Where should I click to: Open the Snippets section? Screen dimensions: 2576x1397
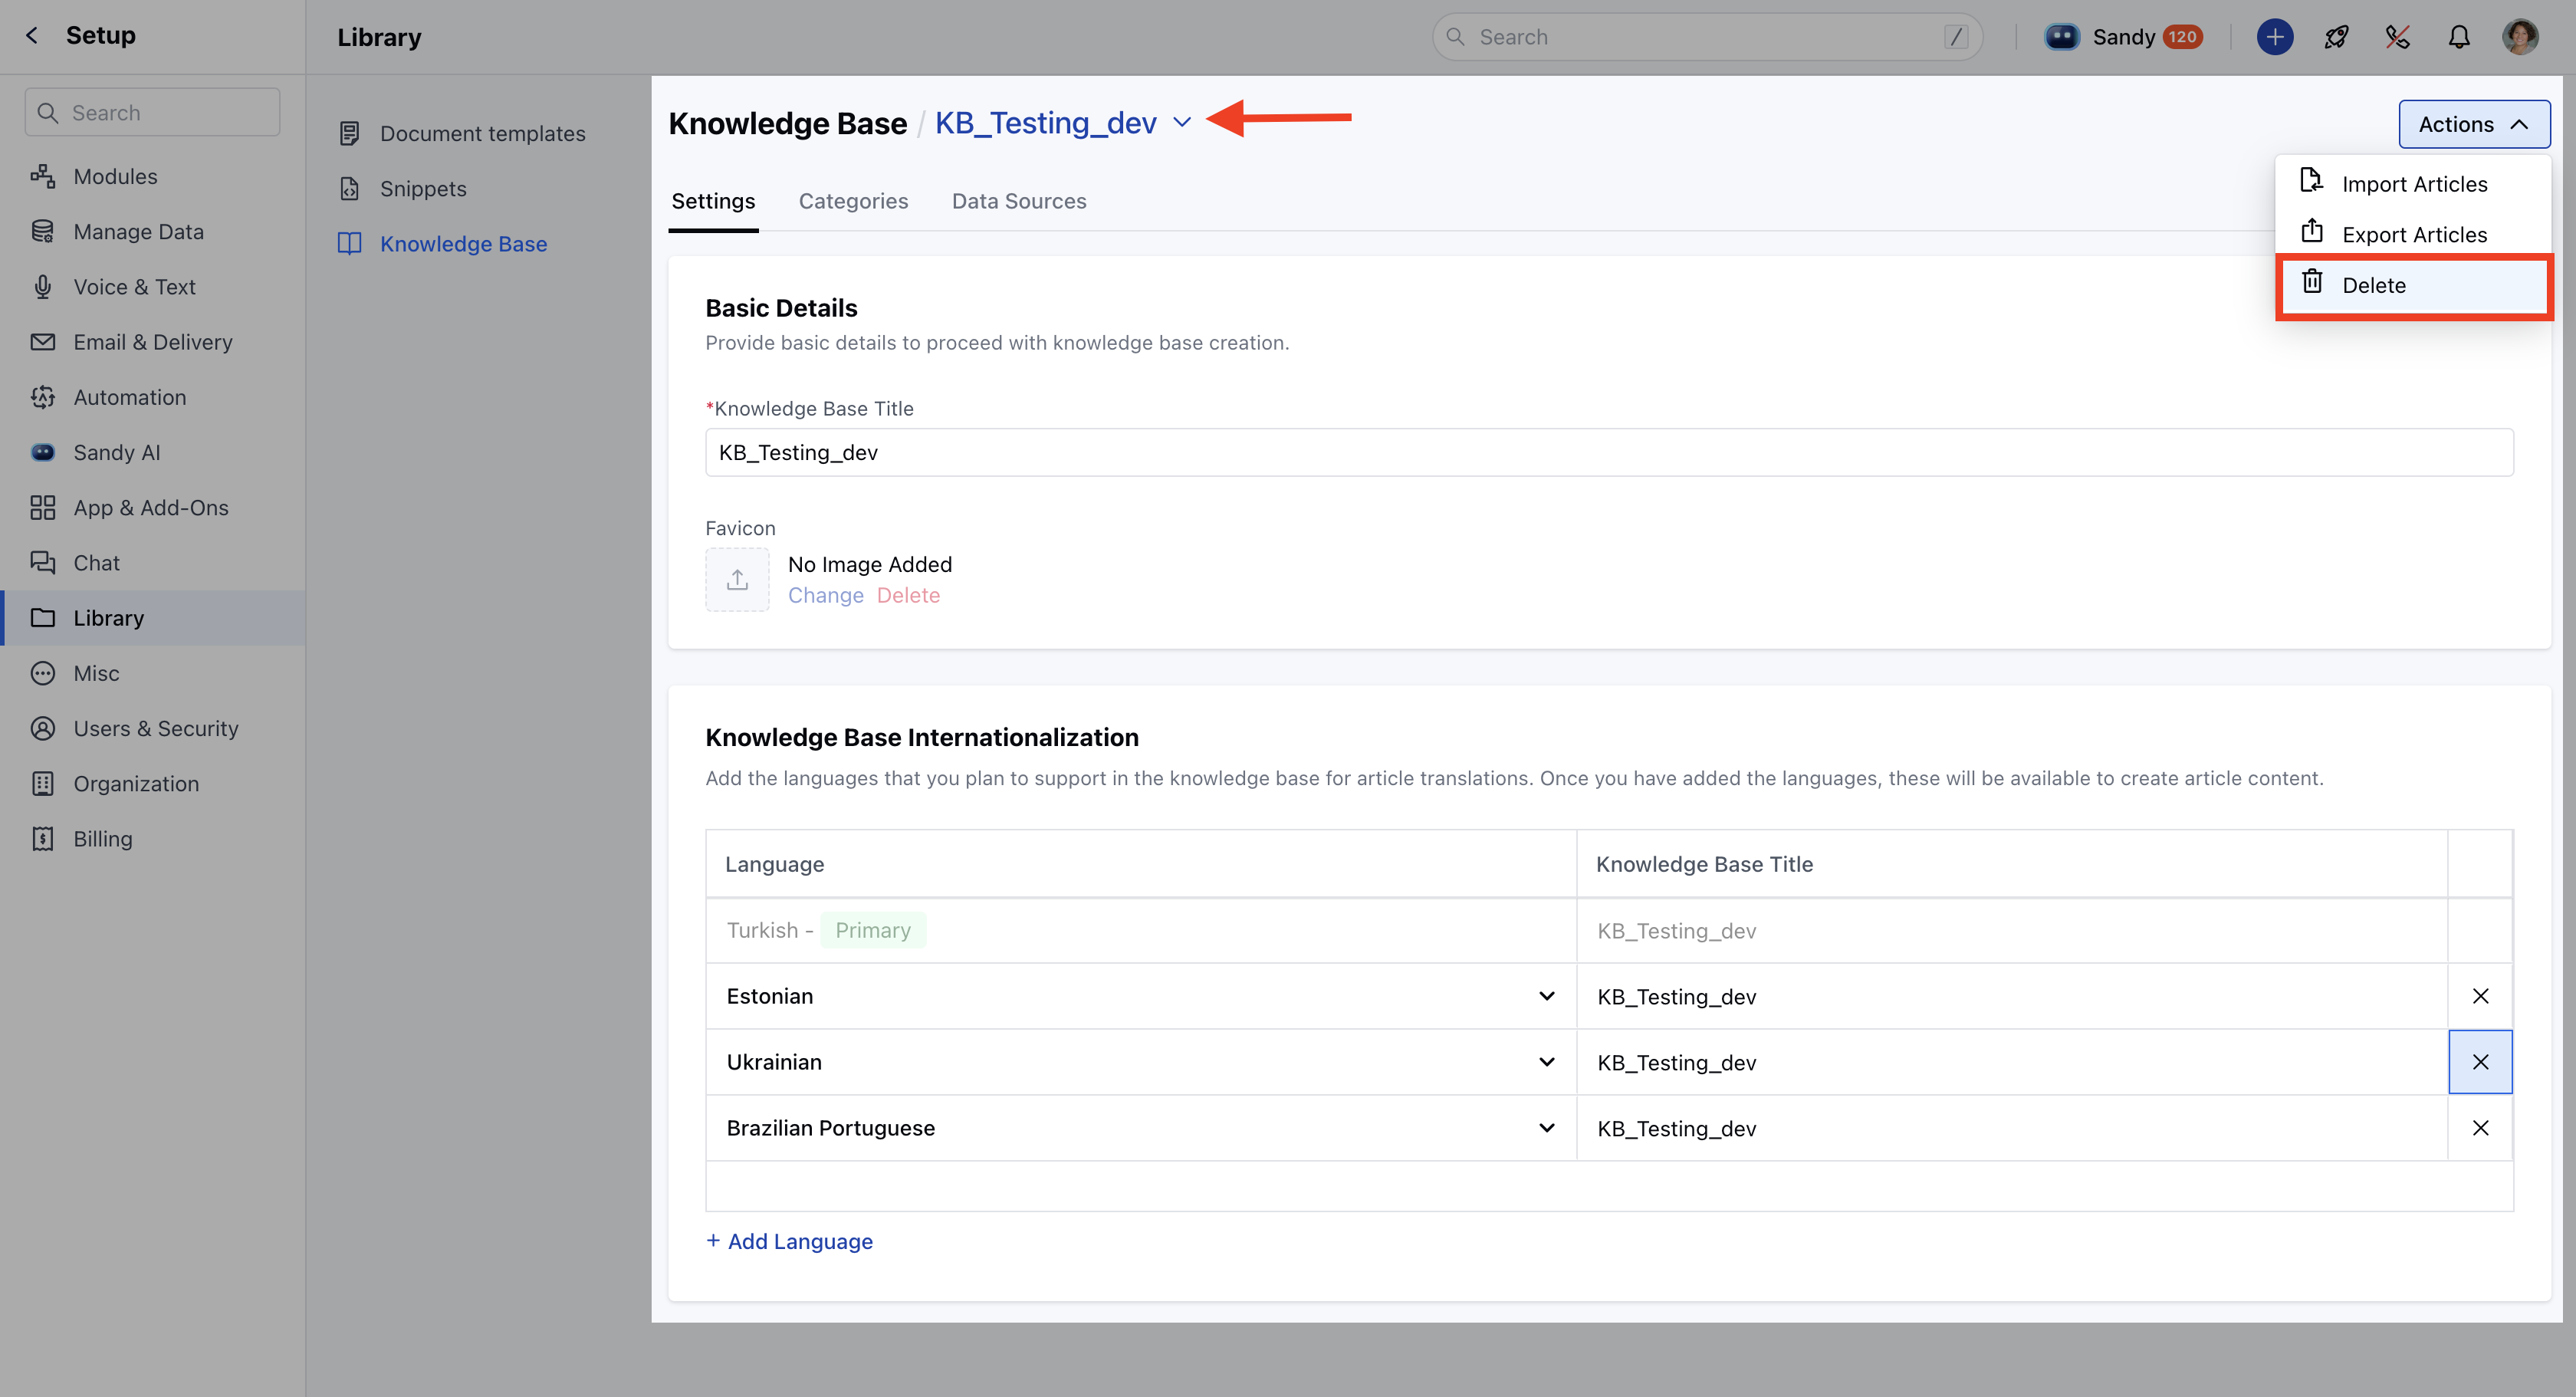[x=422, y=188]
